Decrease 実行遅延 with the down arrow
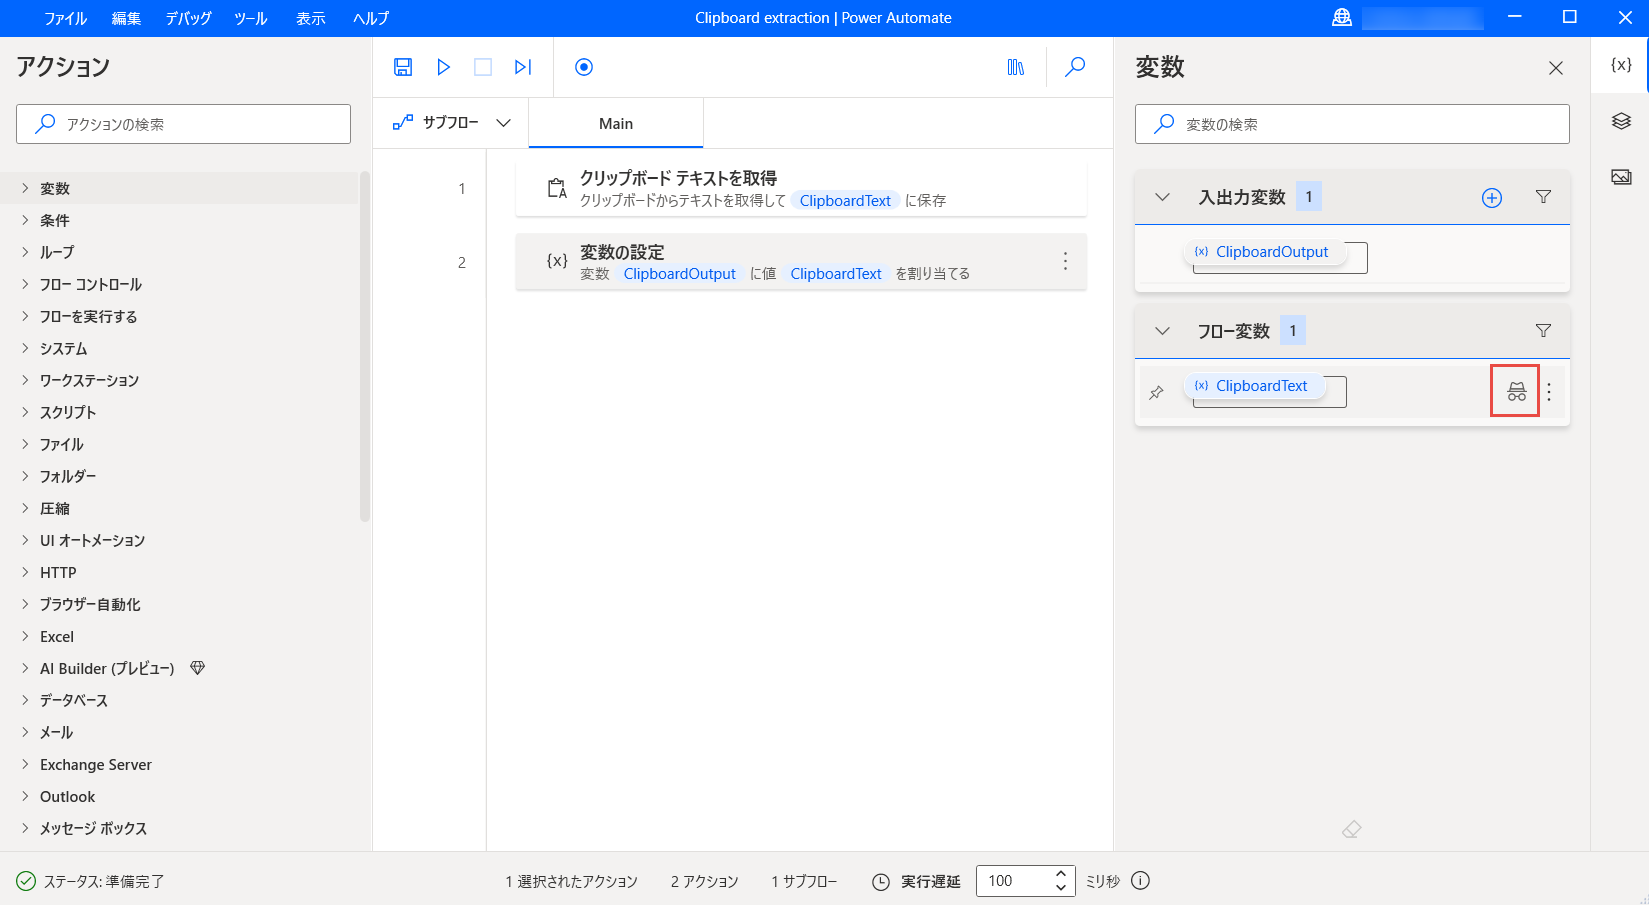The width and height of the screenshot is (1649, 905). click(x=1061, y=888)
